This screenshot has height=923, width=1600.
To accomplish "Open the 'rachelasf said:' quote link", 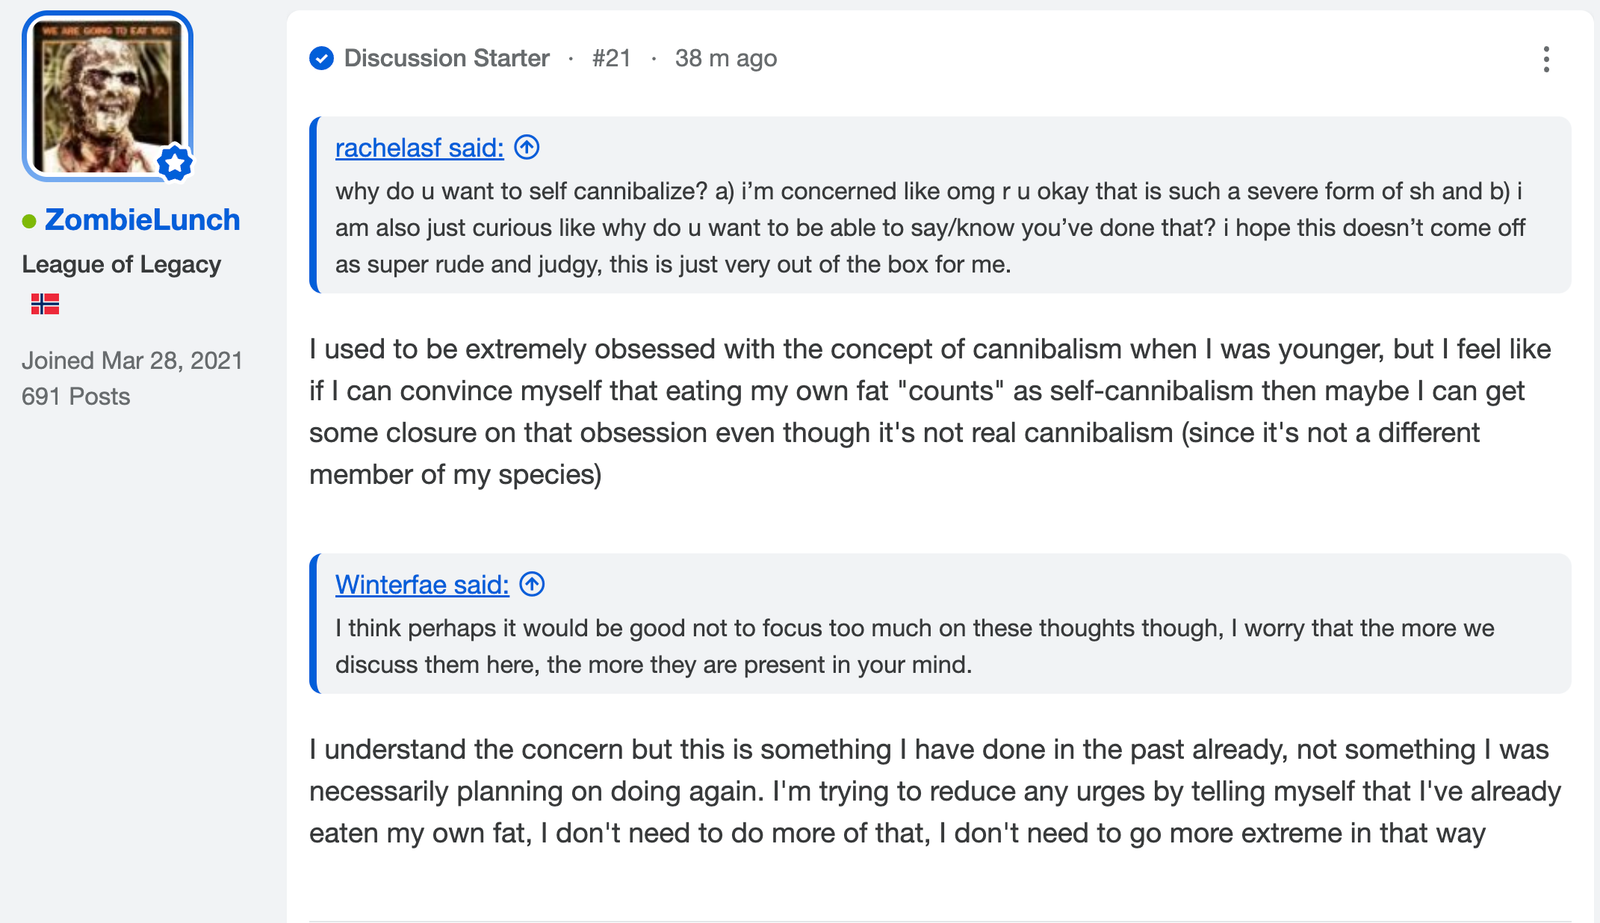I will tap(419, 148).
